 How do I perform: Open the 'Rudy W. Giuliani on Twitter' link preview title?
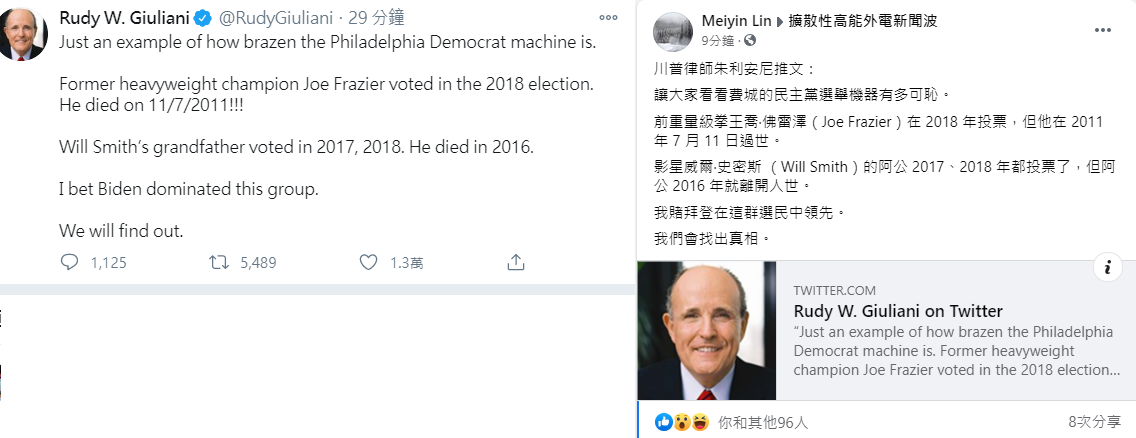pos(898,311)
